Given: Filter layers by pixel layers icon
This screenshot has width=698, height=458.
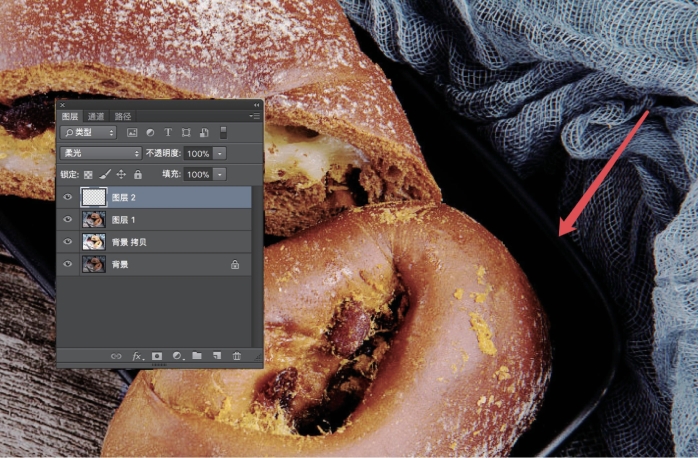Looking at the screenshot, I should coord(132,133).
